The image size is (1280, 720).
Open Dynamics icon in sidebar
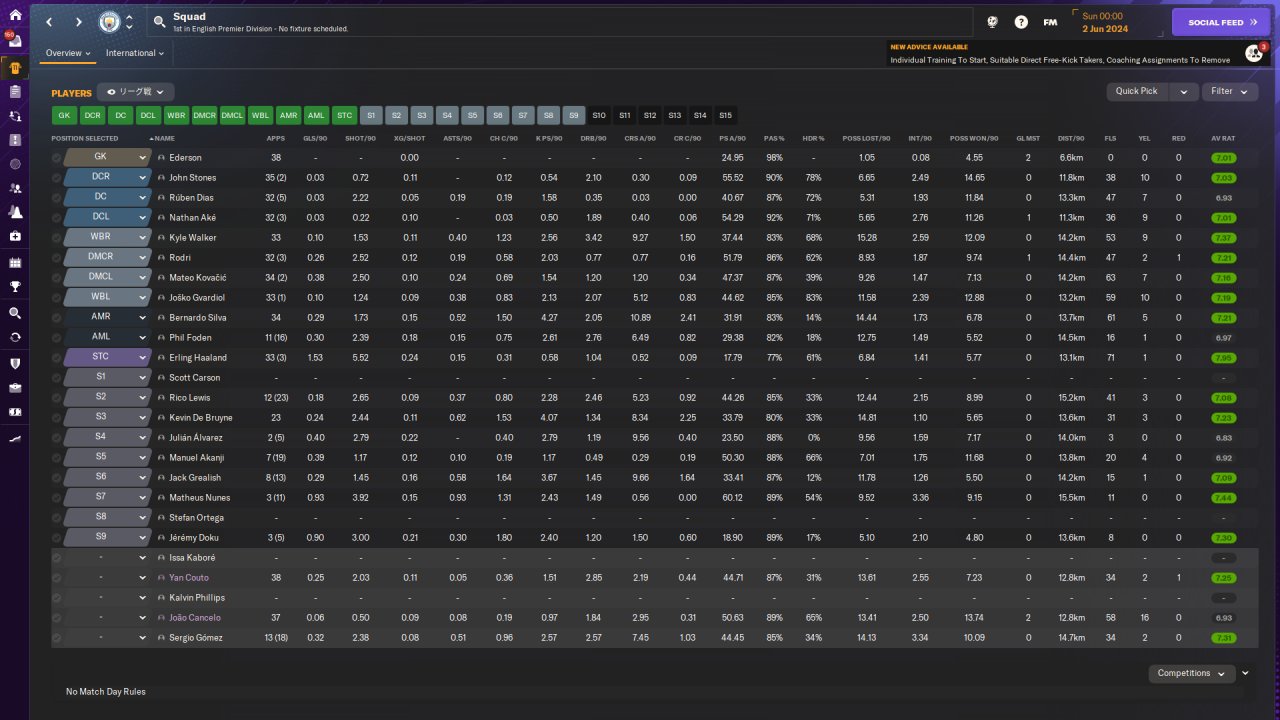15,116
